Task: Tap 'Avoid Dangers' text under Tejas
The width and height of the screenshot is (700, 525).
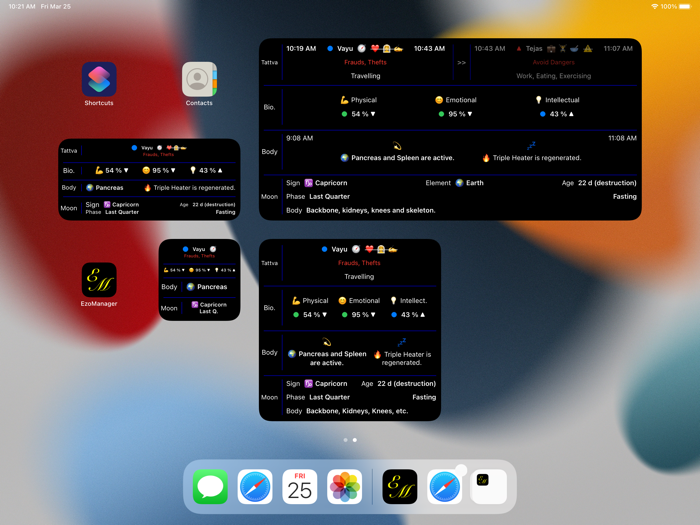Action: [554, 62]
